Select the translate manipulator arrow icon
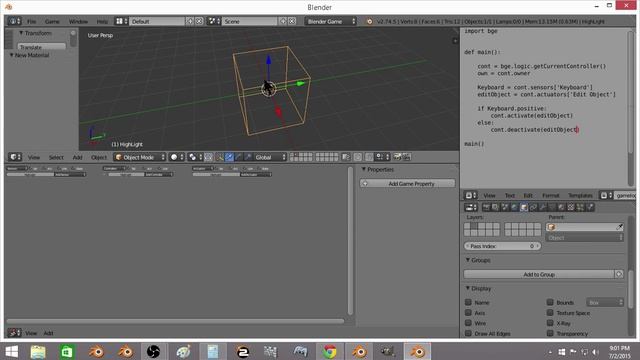Image resolution: width=640 pixels, height=360 pixels. coord(229,157)
